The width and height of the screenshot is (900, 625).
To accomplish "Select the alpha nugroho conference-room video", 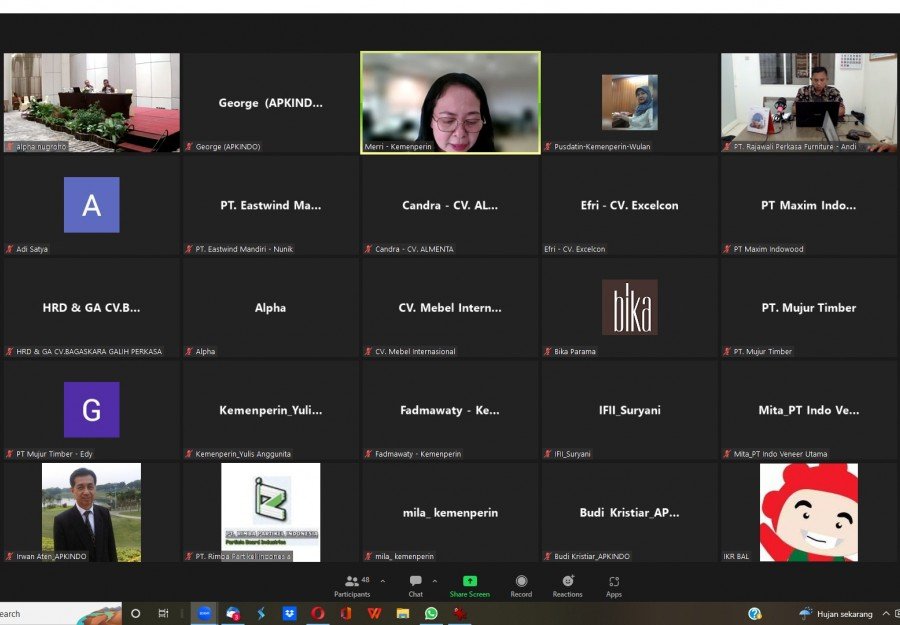I will [92, 102].
